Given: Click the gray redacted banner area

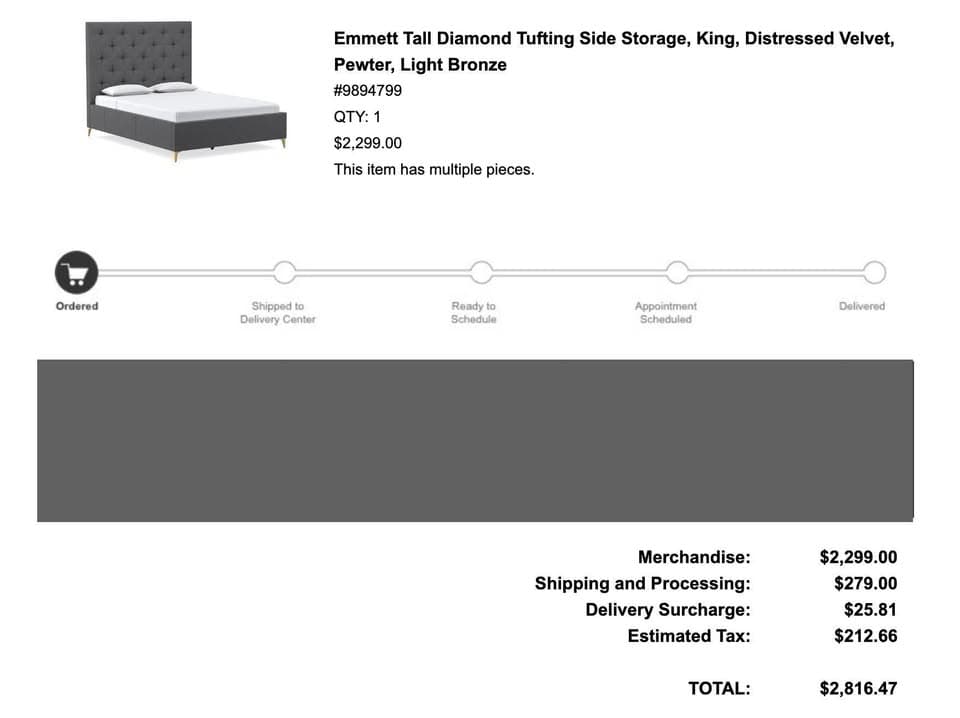Looking at the screenshot, I should 475,441.
